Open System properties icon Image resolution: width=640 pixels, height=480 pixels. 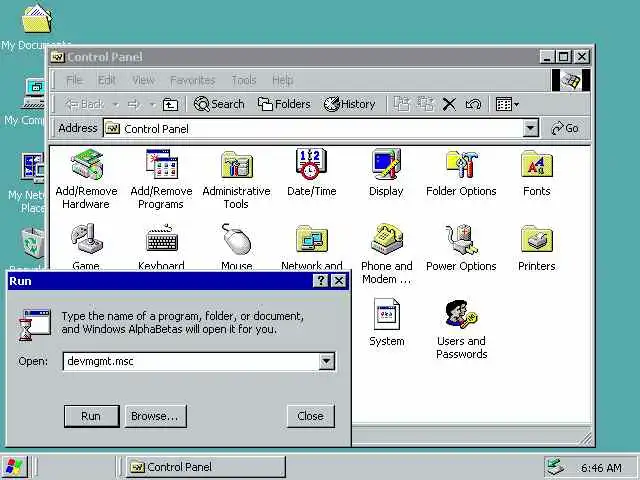[387, 322]
